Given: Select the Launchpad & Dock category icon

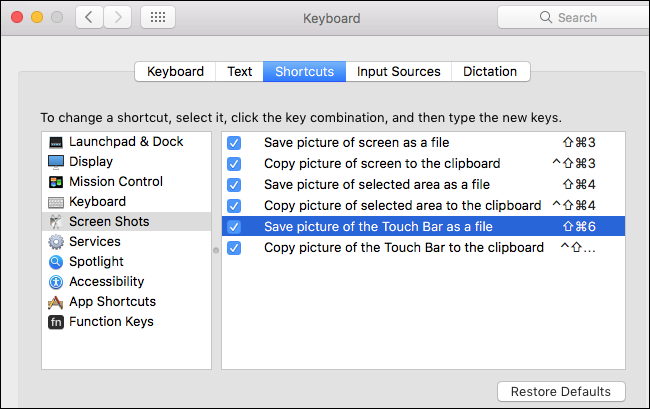Looking at the screenshot, I should [x=56, y=142].
